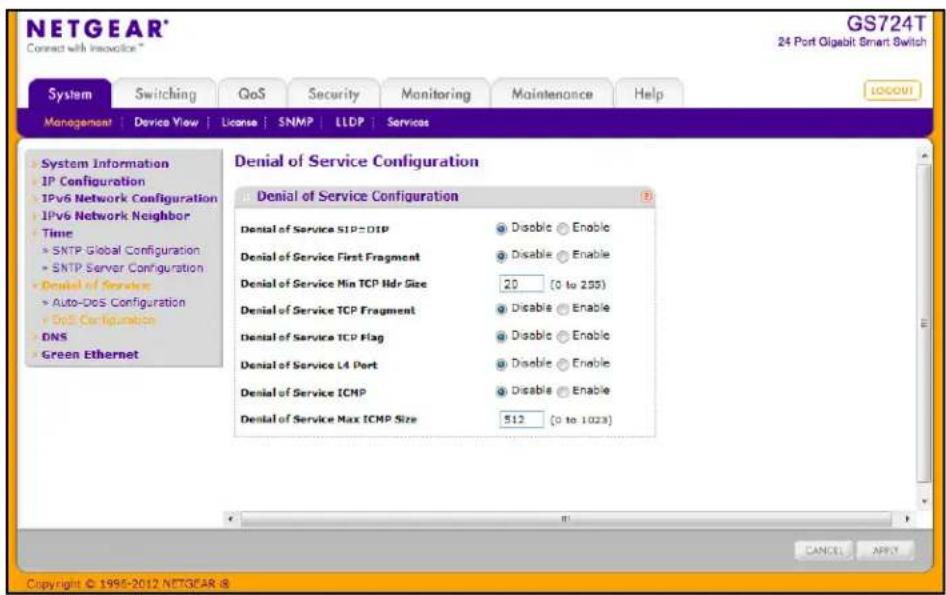
Task: Open SNTP Server Configuration
Action: tap(127, 267)
